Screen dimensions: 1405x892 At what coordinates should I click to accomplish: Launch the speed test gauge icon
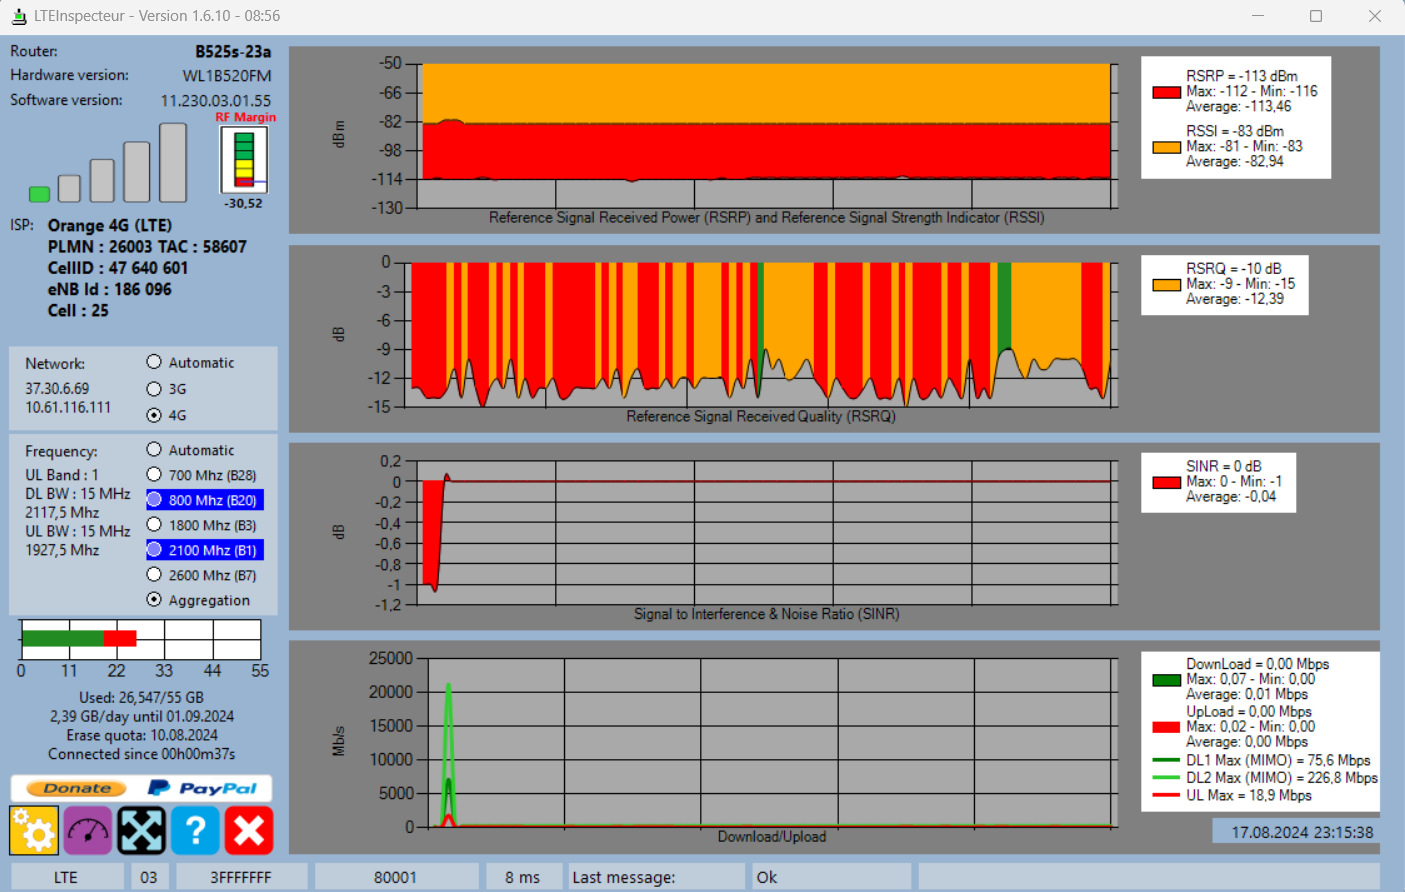click(x=88, y=830)
